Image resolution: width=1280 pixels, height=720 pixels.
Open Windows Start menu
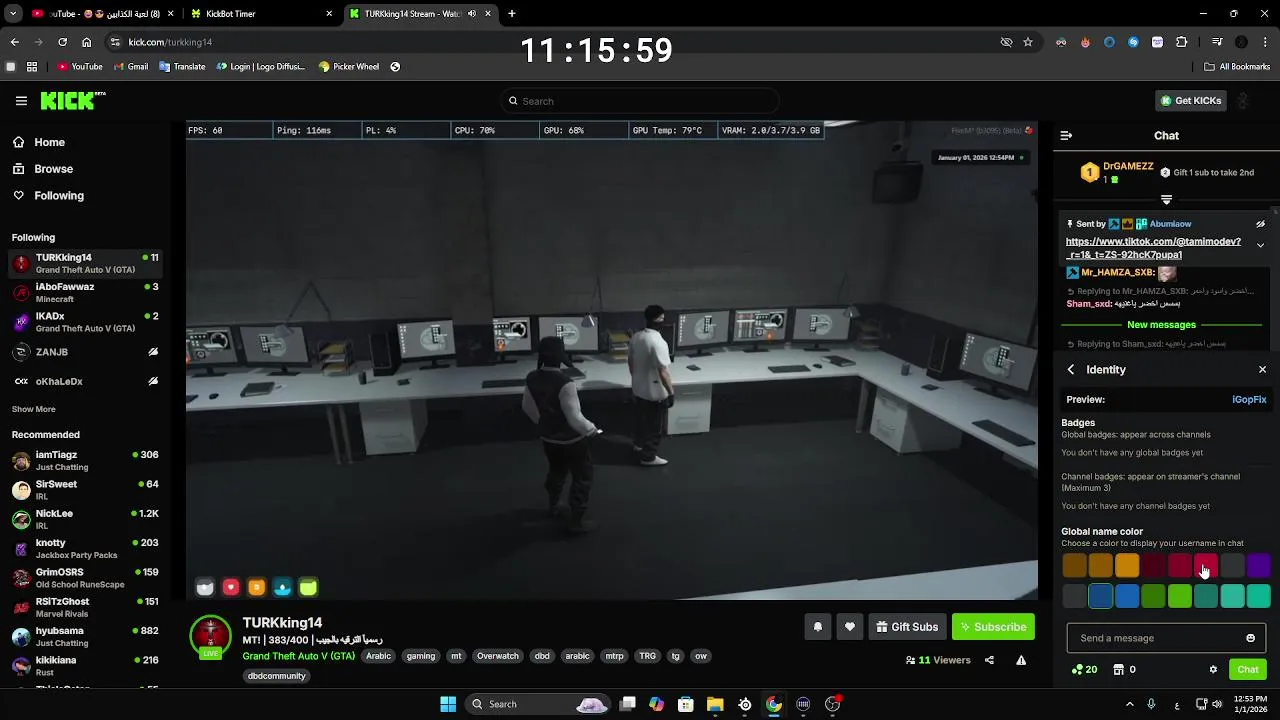point(448,704)
